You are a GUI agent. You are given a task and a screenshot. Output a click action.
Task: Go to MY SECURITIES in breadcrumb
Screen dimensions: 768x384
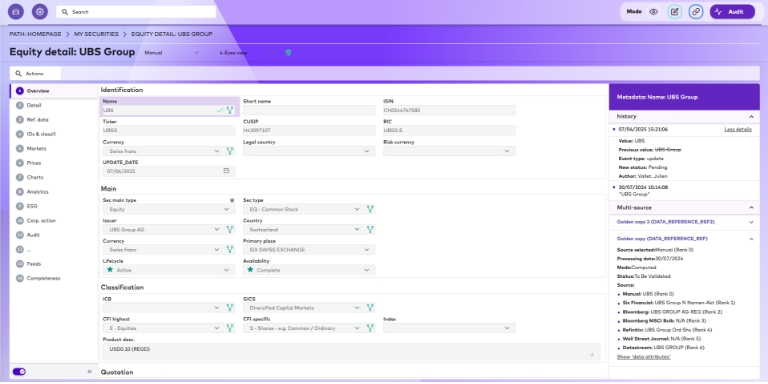click(x=96, y=34)
